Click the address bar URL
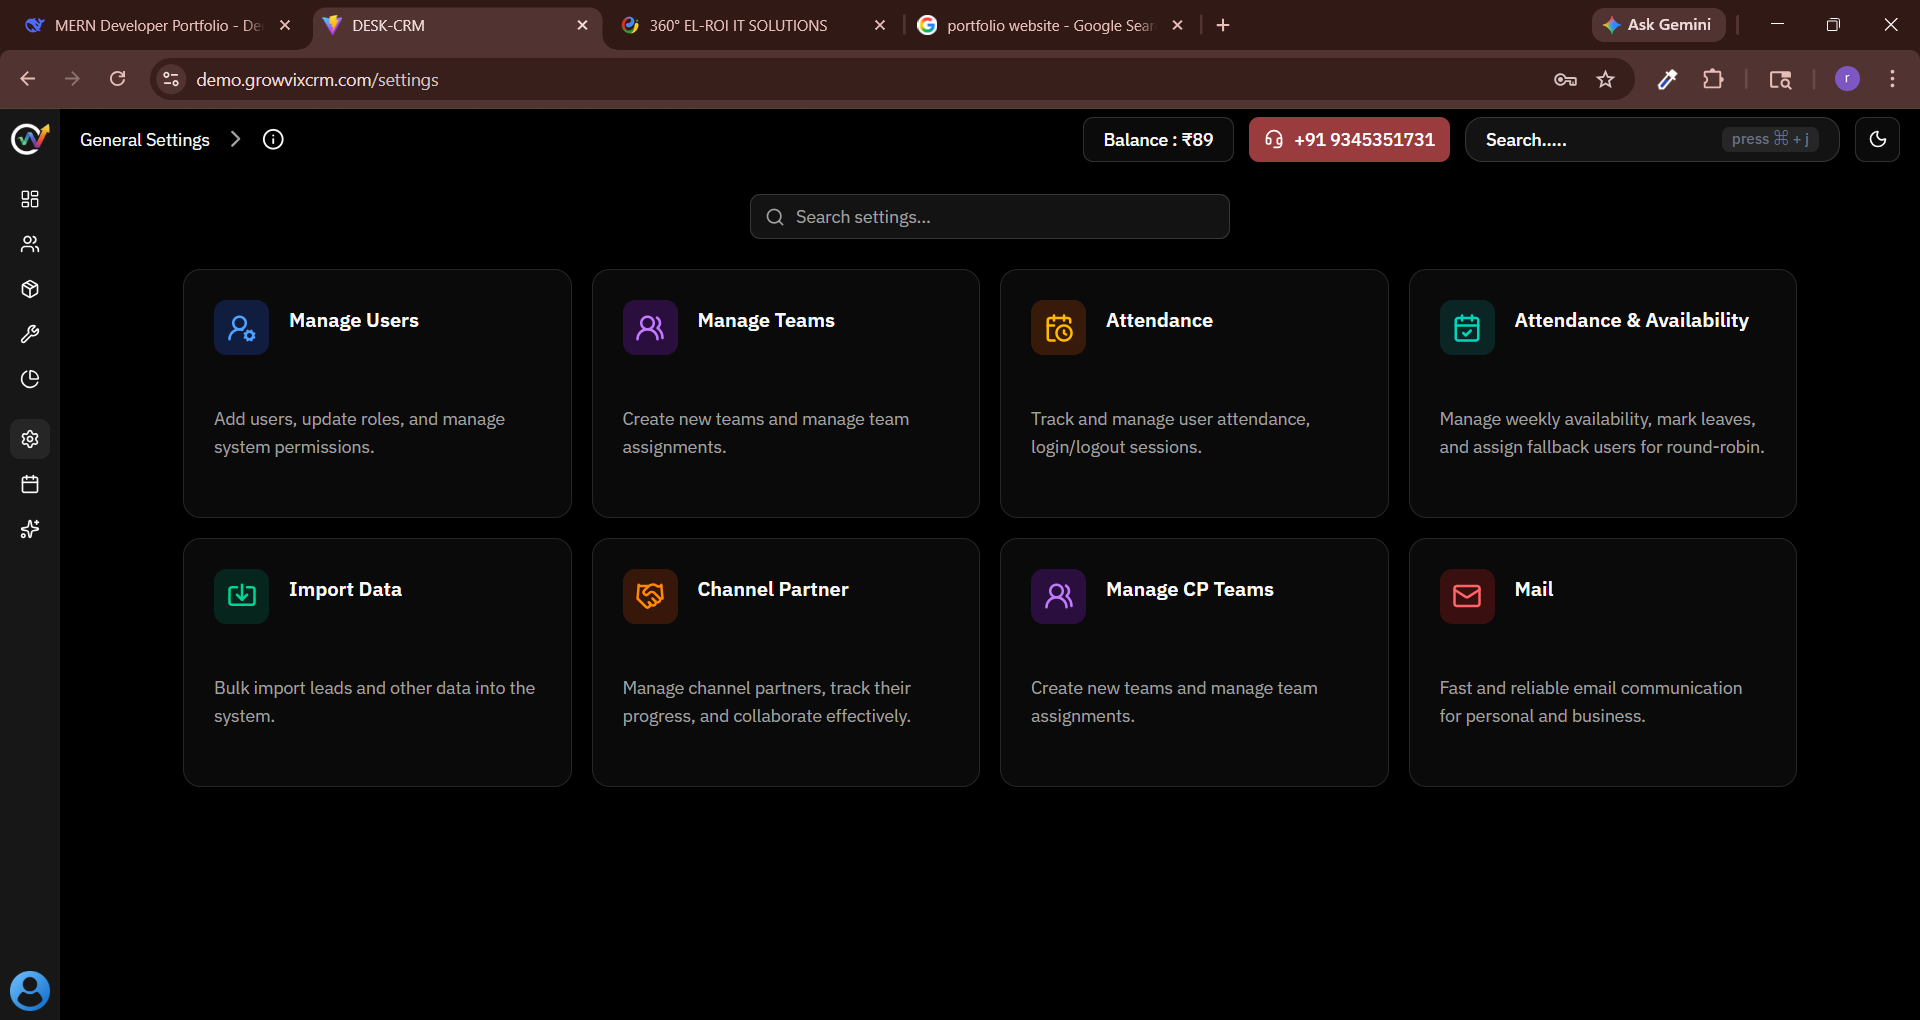 317,79
